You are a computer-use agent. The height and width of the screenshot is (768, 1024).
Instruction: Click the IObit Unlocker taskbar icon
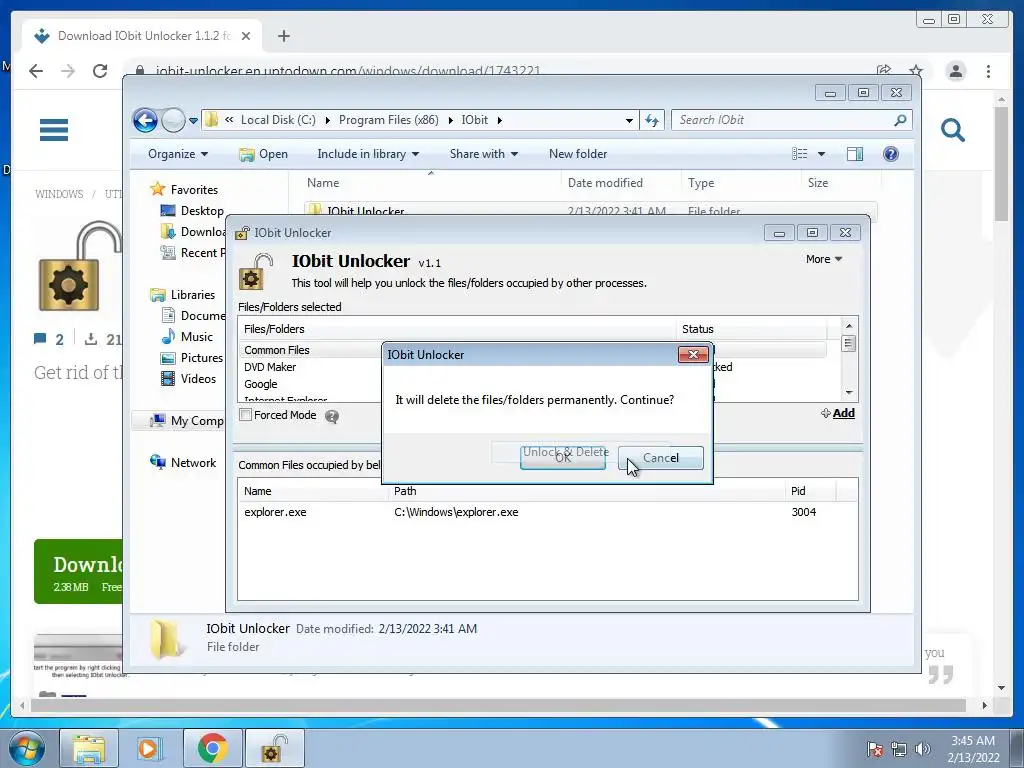(x=274, y=748)
